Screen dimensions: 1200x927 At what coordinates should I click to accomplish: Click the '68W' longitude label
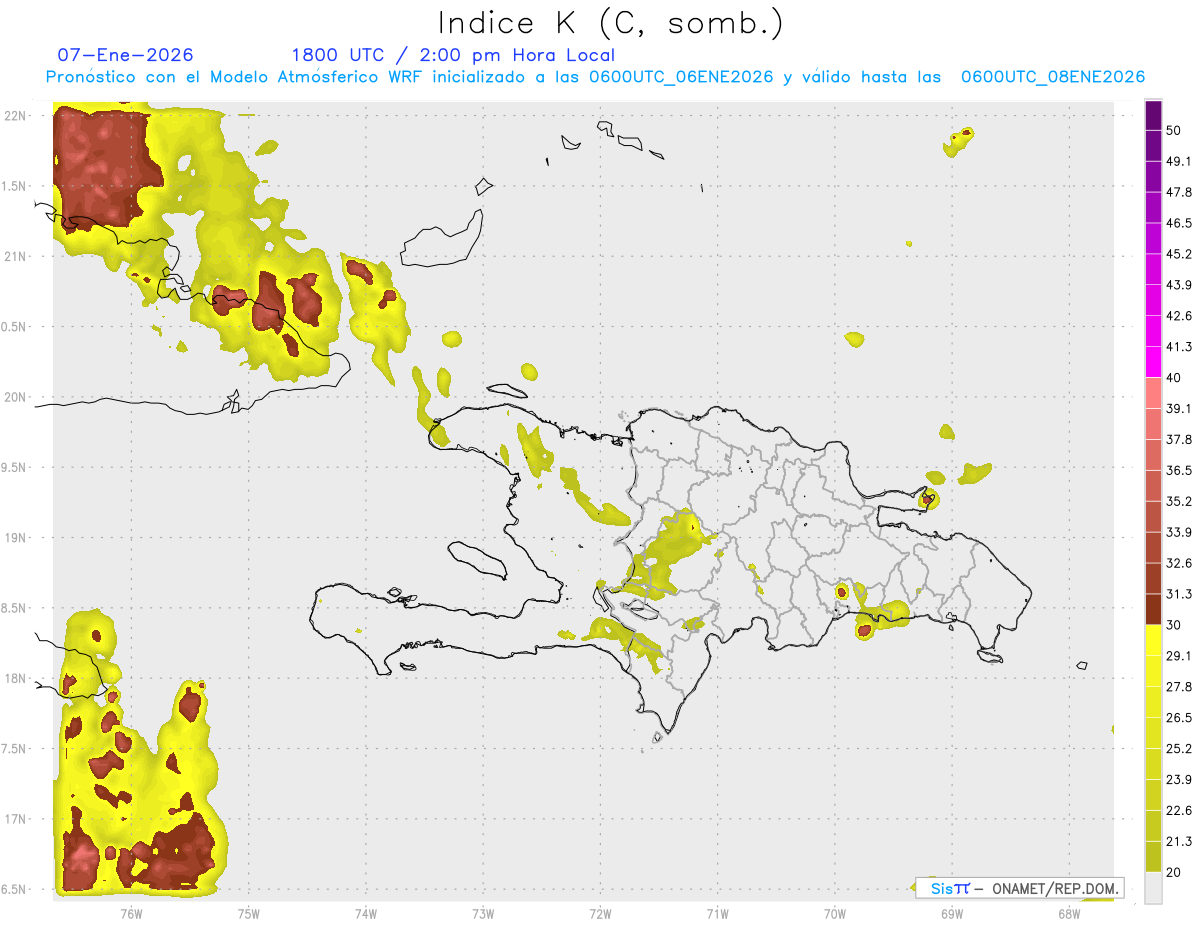[1068, 914]
